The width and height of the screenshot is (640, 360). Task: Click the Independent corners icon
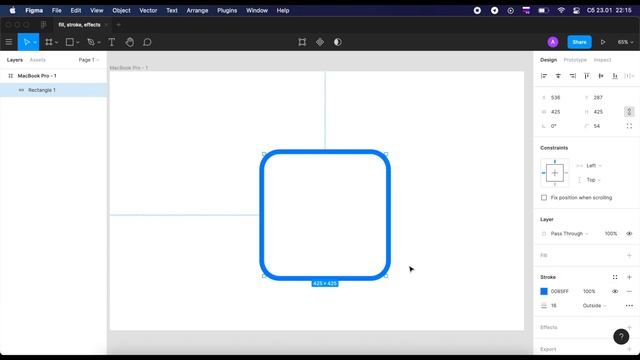pyautogui.click(x=629, y=126)
